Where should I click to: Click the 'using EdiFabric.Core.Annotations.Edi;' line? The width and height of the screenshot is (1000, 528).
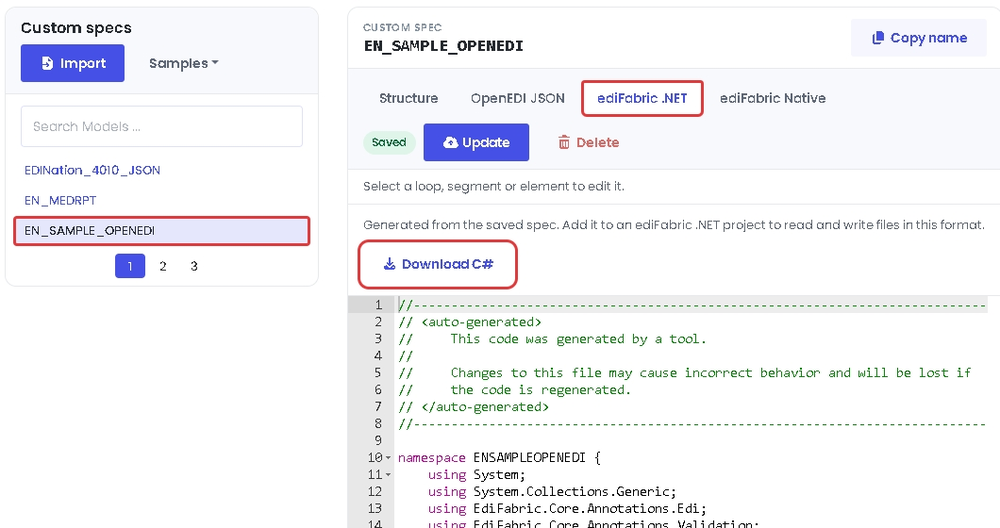(x=567, y=509)
